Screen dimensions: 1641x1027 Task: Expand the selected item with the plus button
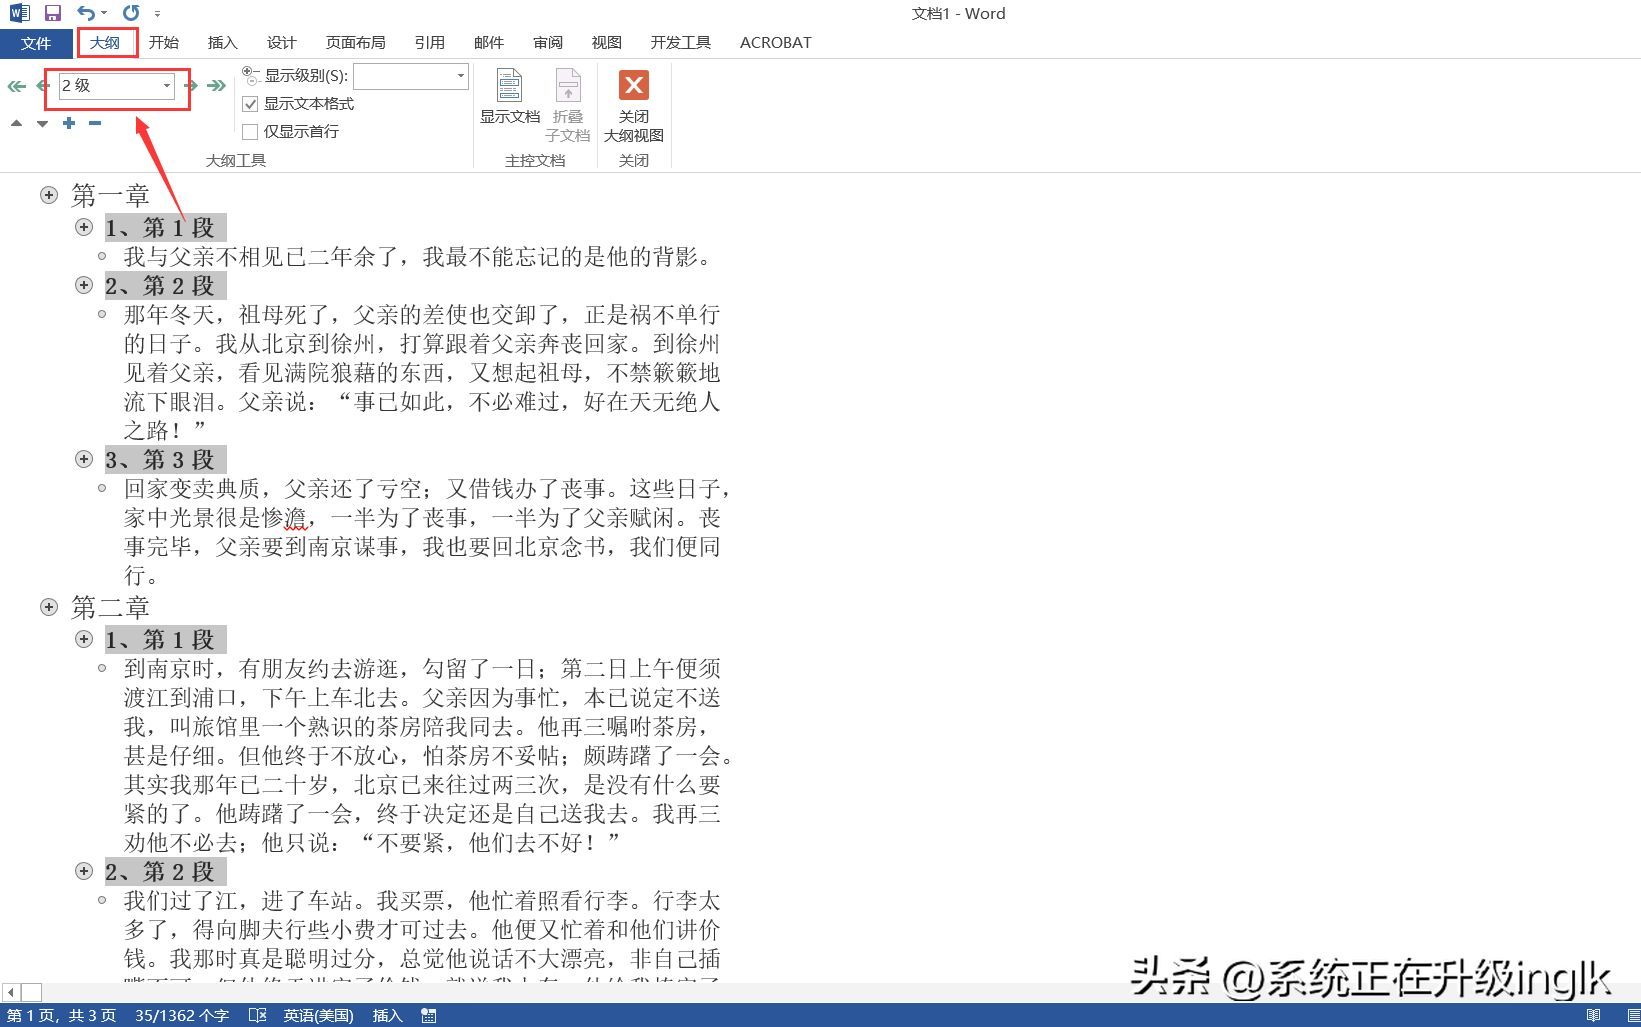[x=68, y=123]
